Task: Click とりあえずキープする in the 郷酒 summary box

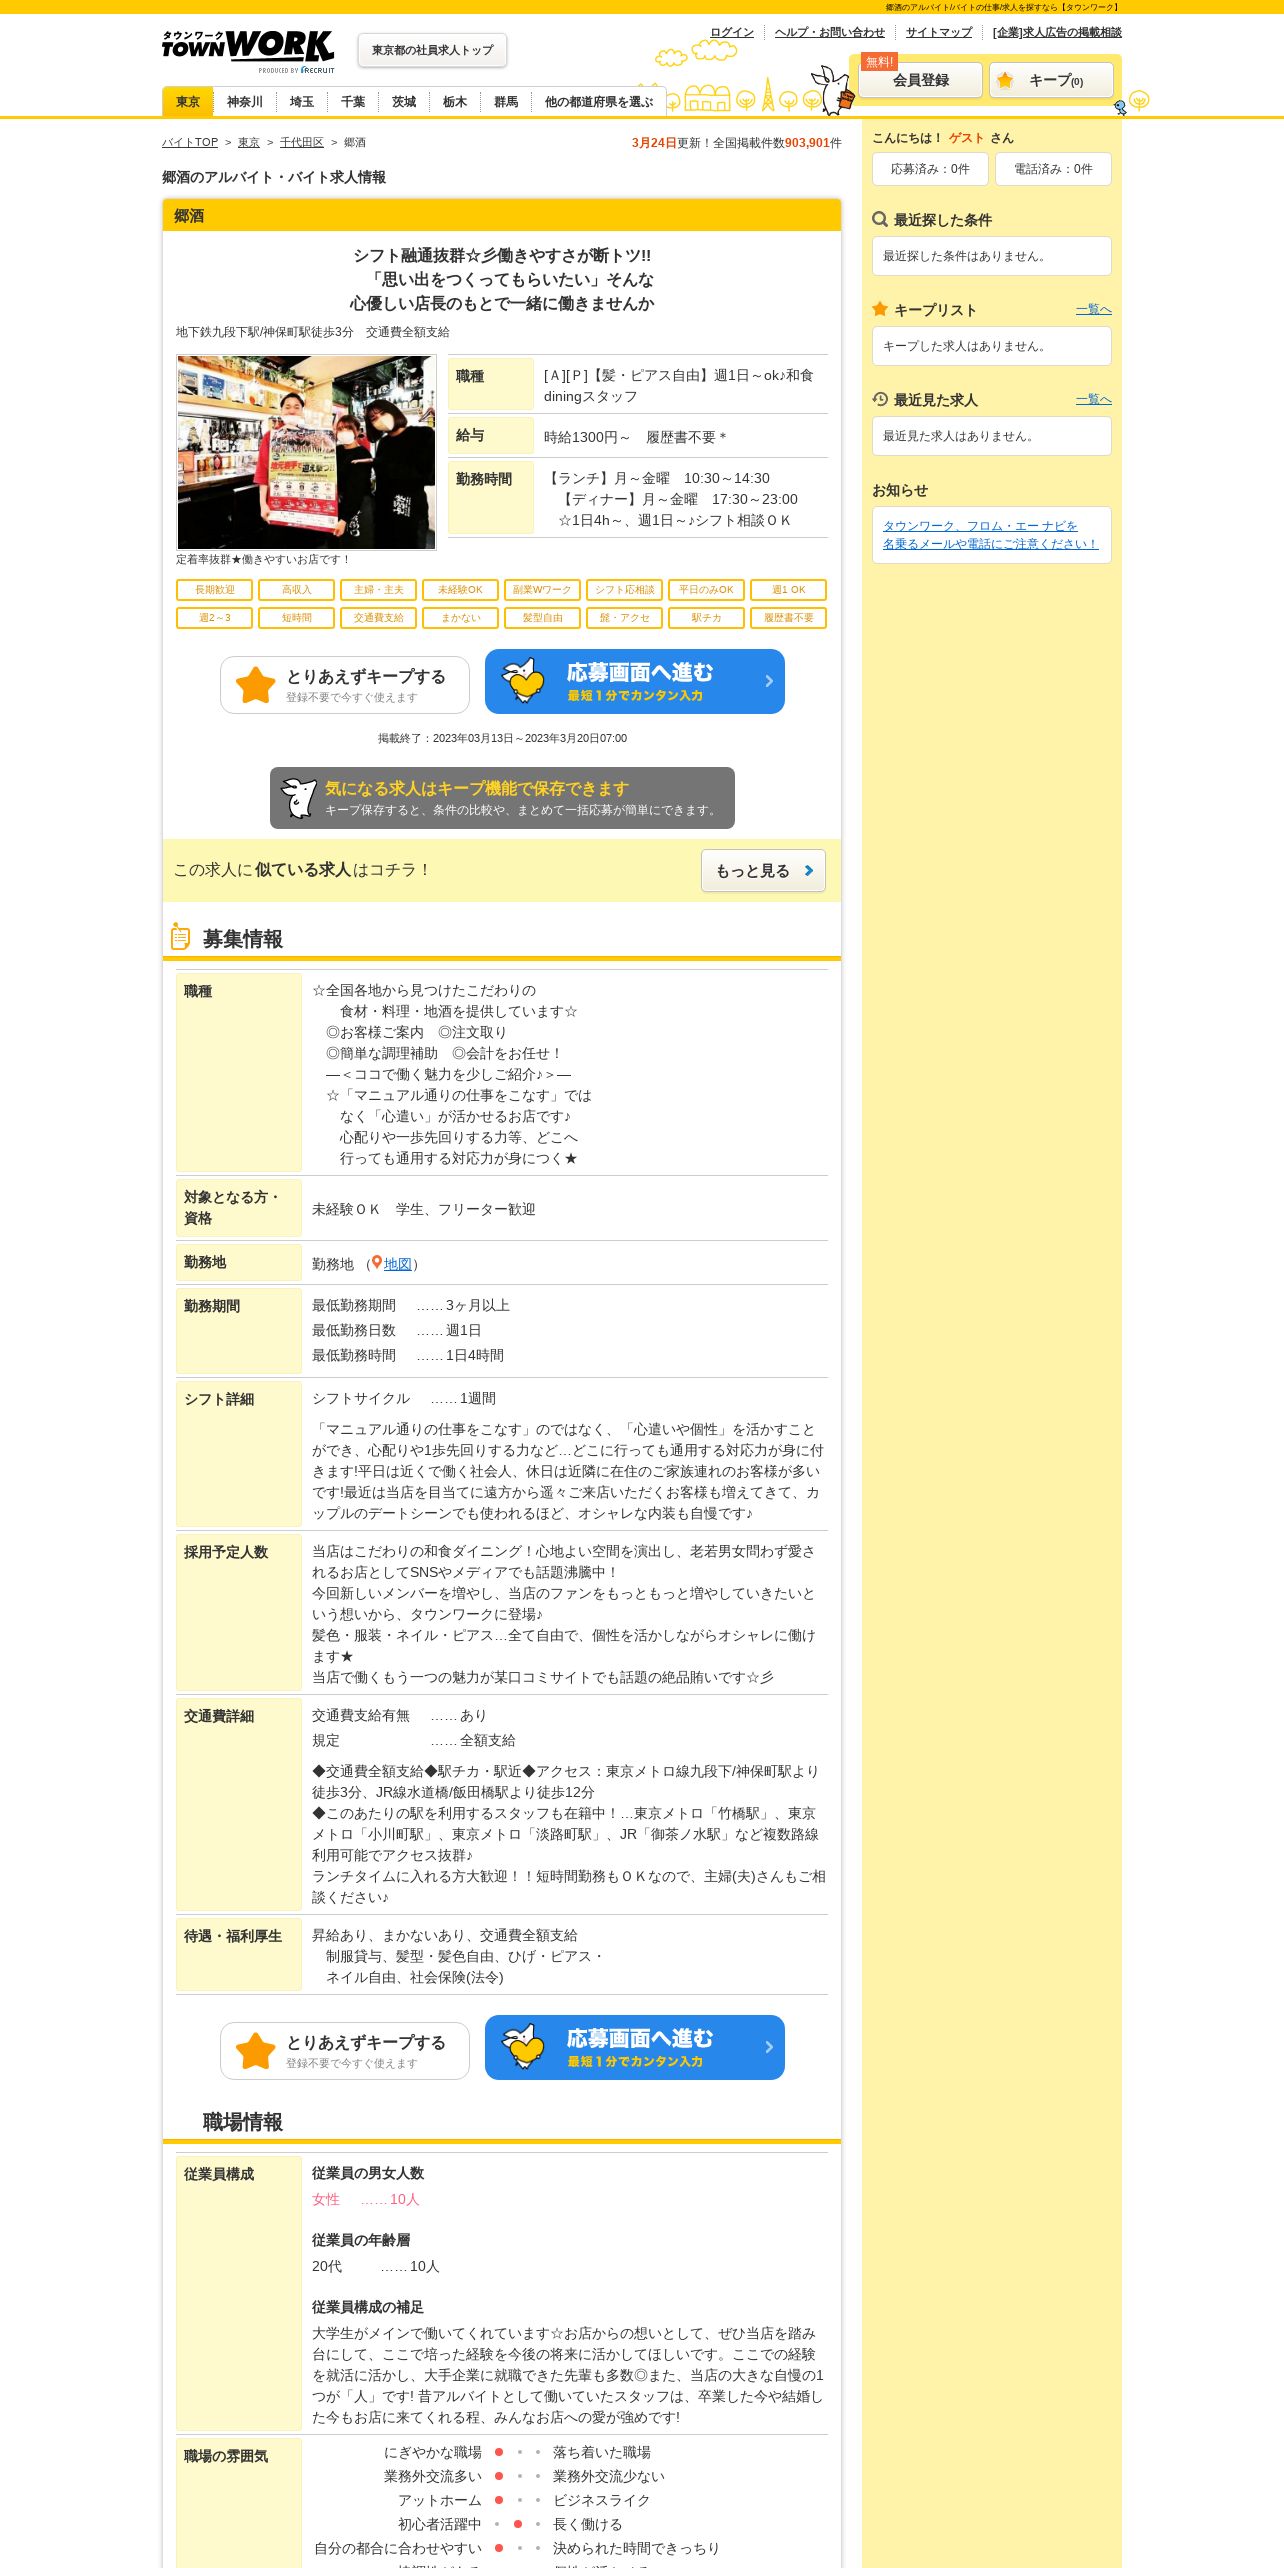Action: point(345,685)
